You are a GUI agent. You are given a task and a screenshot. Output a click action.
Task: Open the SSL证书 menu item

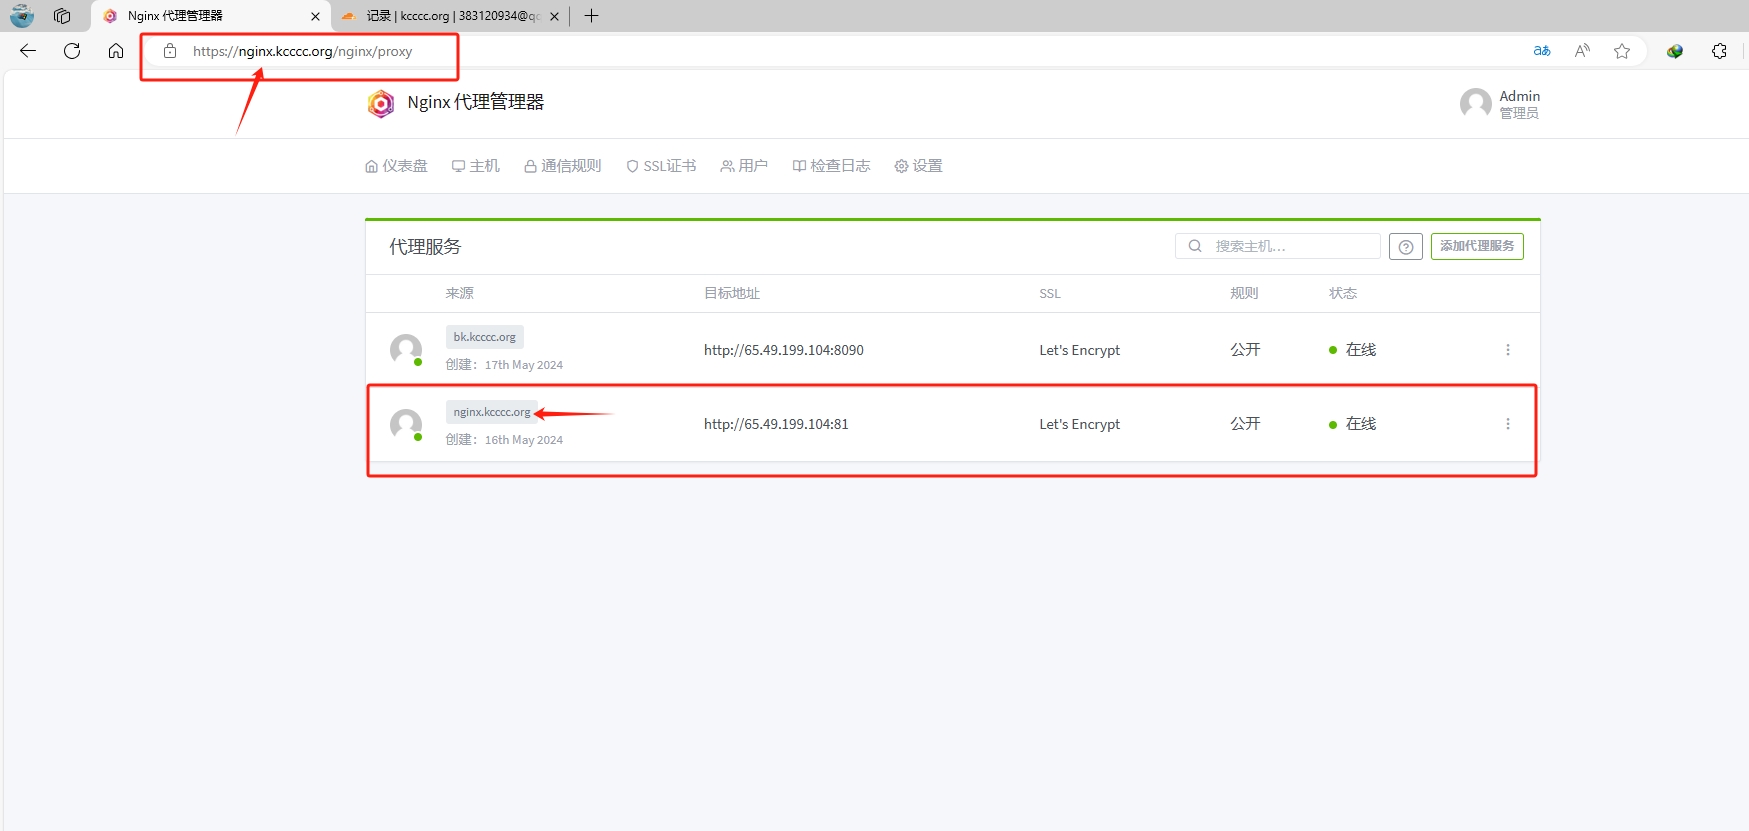tap(661, 166)
